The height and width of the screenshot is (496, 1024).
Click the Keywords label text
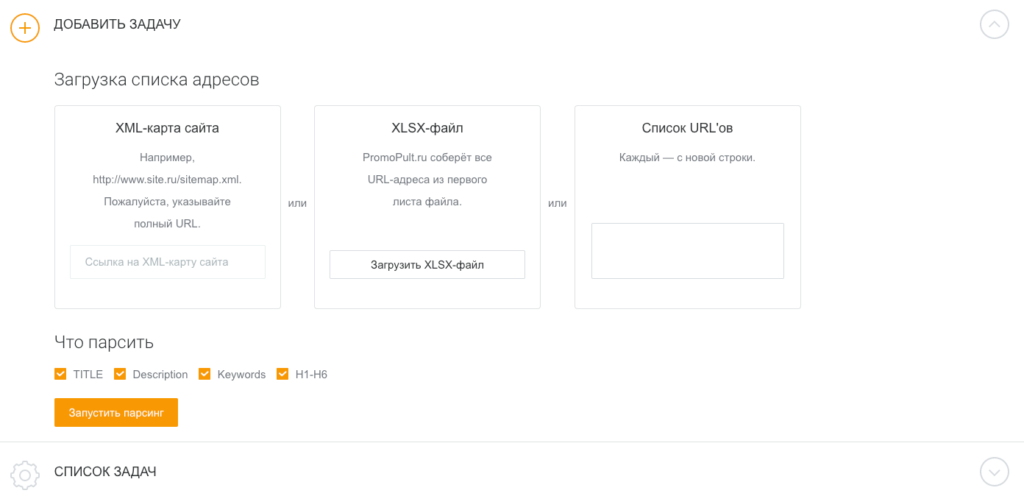[241, 375]
